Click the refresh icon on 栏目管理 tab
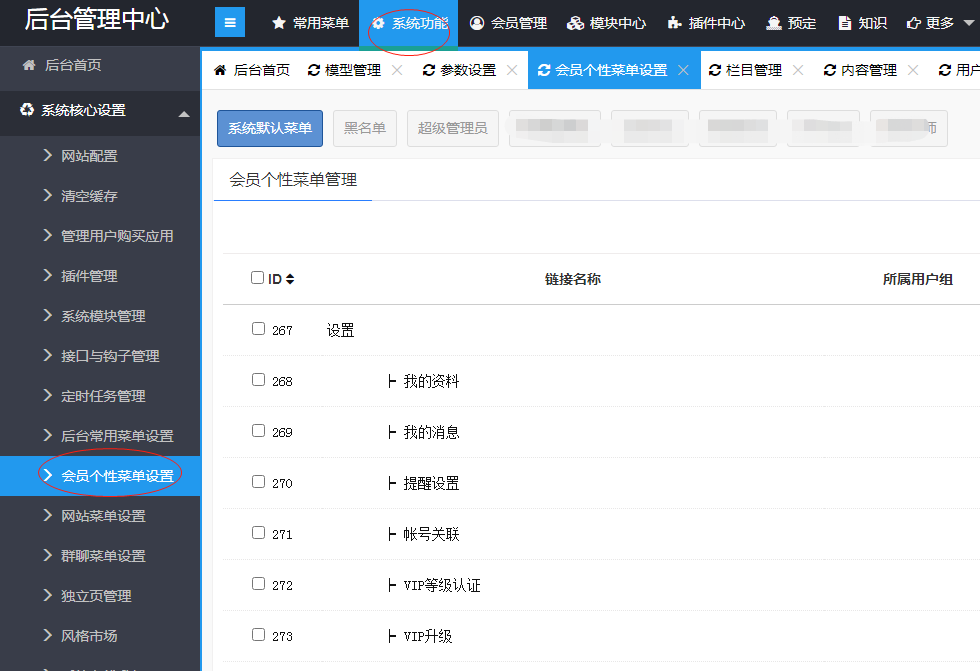This screenshot has height=671, width=980. tap(714, 70)
